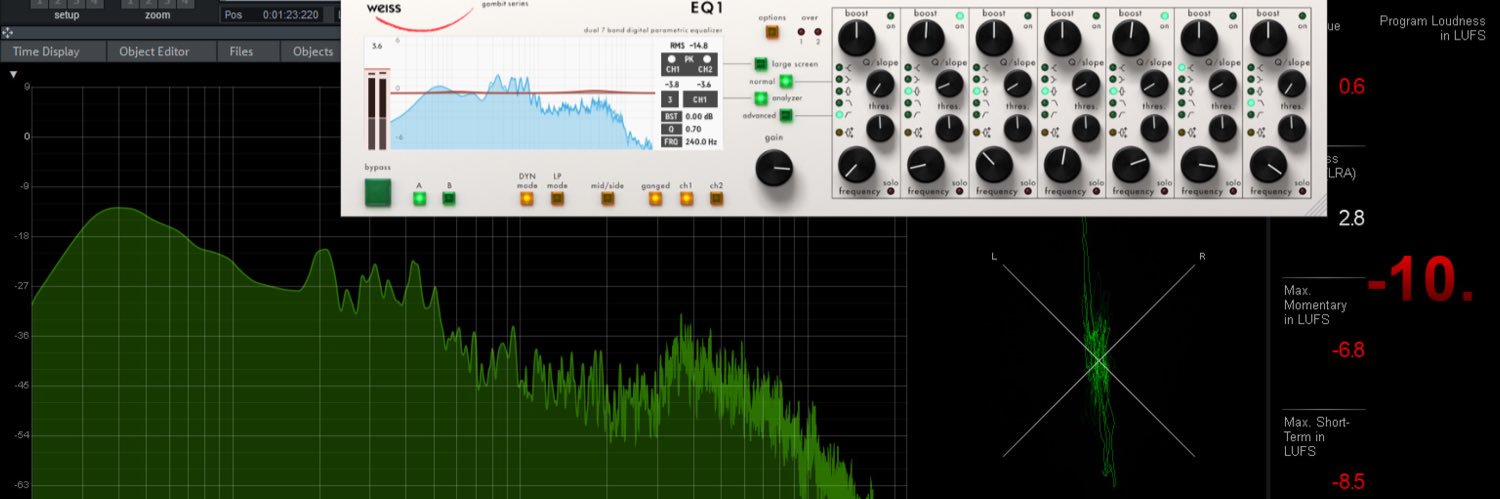This screenshot has width=1500, height=499.
Task: Enable dynamic mode LED on band 4
Action: coord(1044,131)
